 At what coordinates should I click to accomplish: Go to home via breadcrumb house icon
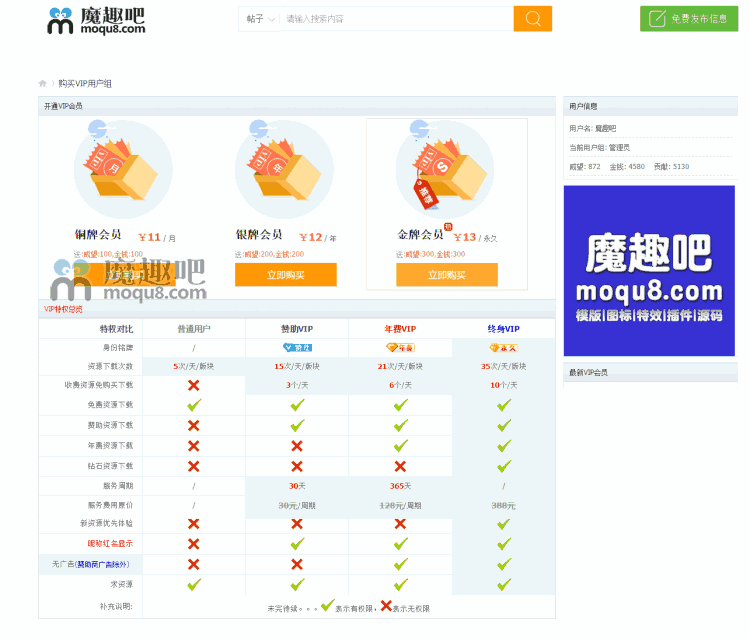pyautogui.click(x=43, y=84)
